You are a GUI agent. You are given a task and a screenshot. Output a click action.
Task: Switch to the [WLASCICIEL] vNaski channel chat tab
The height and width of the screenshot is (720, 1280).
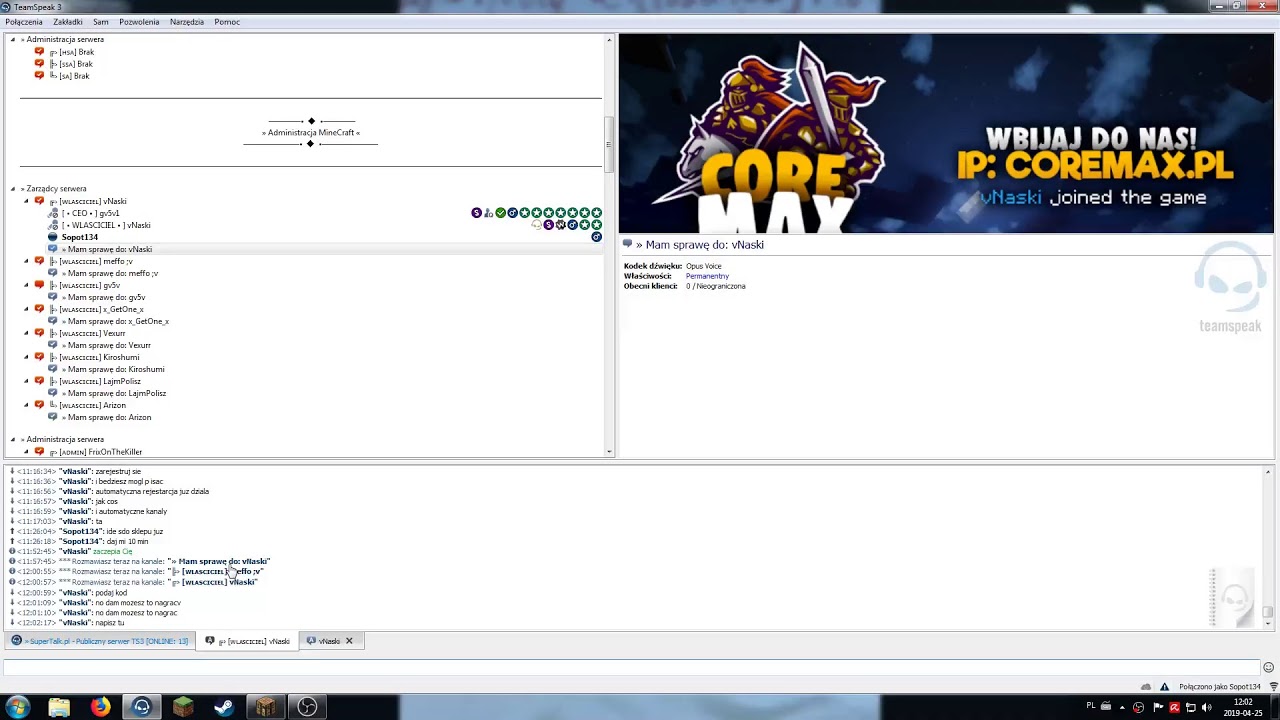pyautogui.click(x=248, y=641)
